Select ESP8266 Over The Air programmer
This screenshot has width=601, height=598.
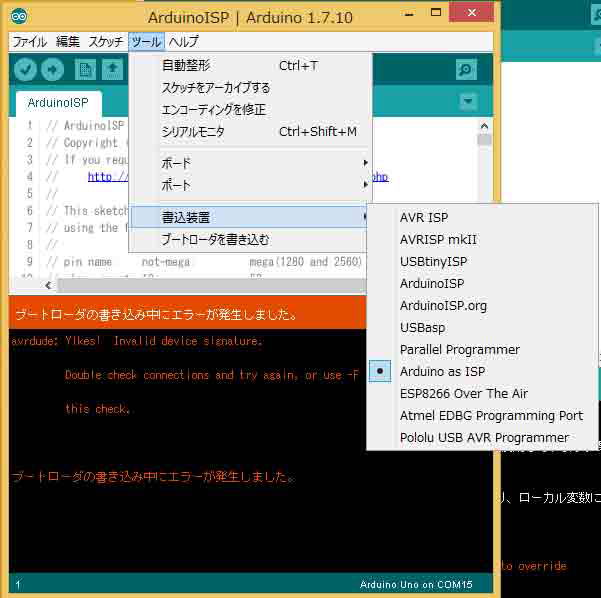(x=482, y=394)
